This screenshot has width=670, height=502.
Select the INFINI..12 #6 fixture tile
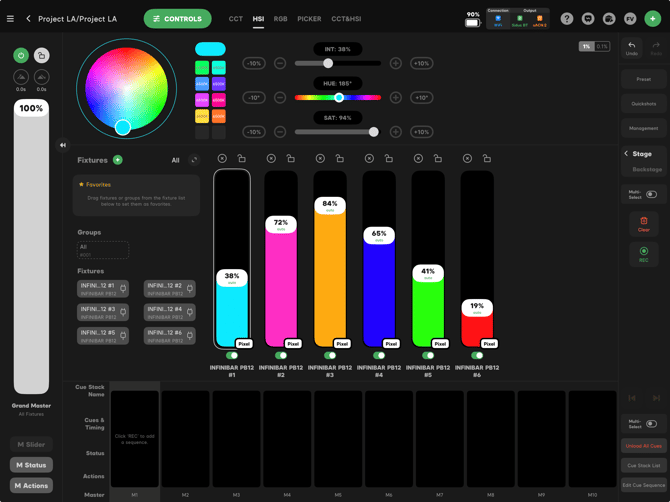click(x=170, y=336)
